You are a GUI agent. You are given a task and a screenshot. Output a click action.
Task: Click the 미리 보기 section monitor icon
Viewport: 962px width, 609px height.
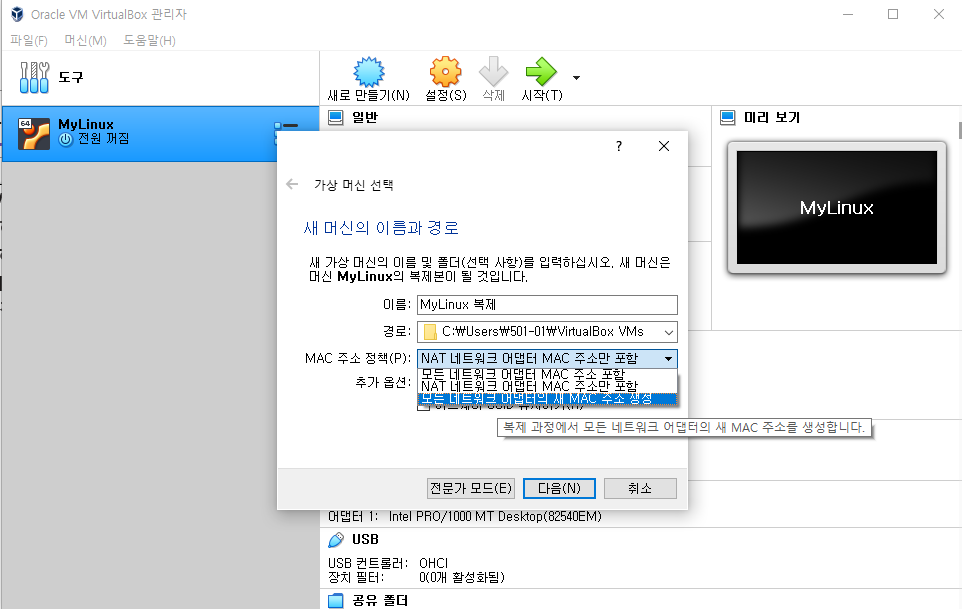tap(728, 117)
